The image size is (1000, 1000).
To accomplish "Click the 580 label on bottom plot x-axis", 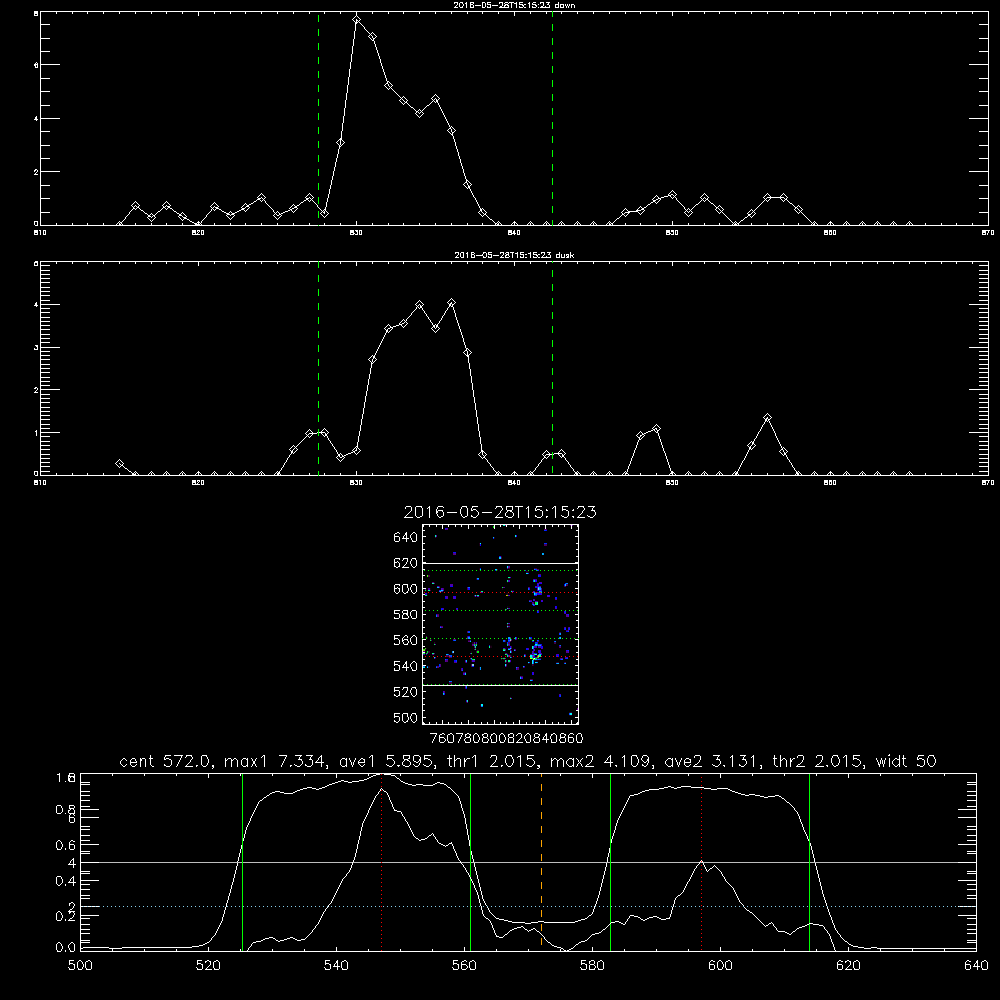I will 592,966.
